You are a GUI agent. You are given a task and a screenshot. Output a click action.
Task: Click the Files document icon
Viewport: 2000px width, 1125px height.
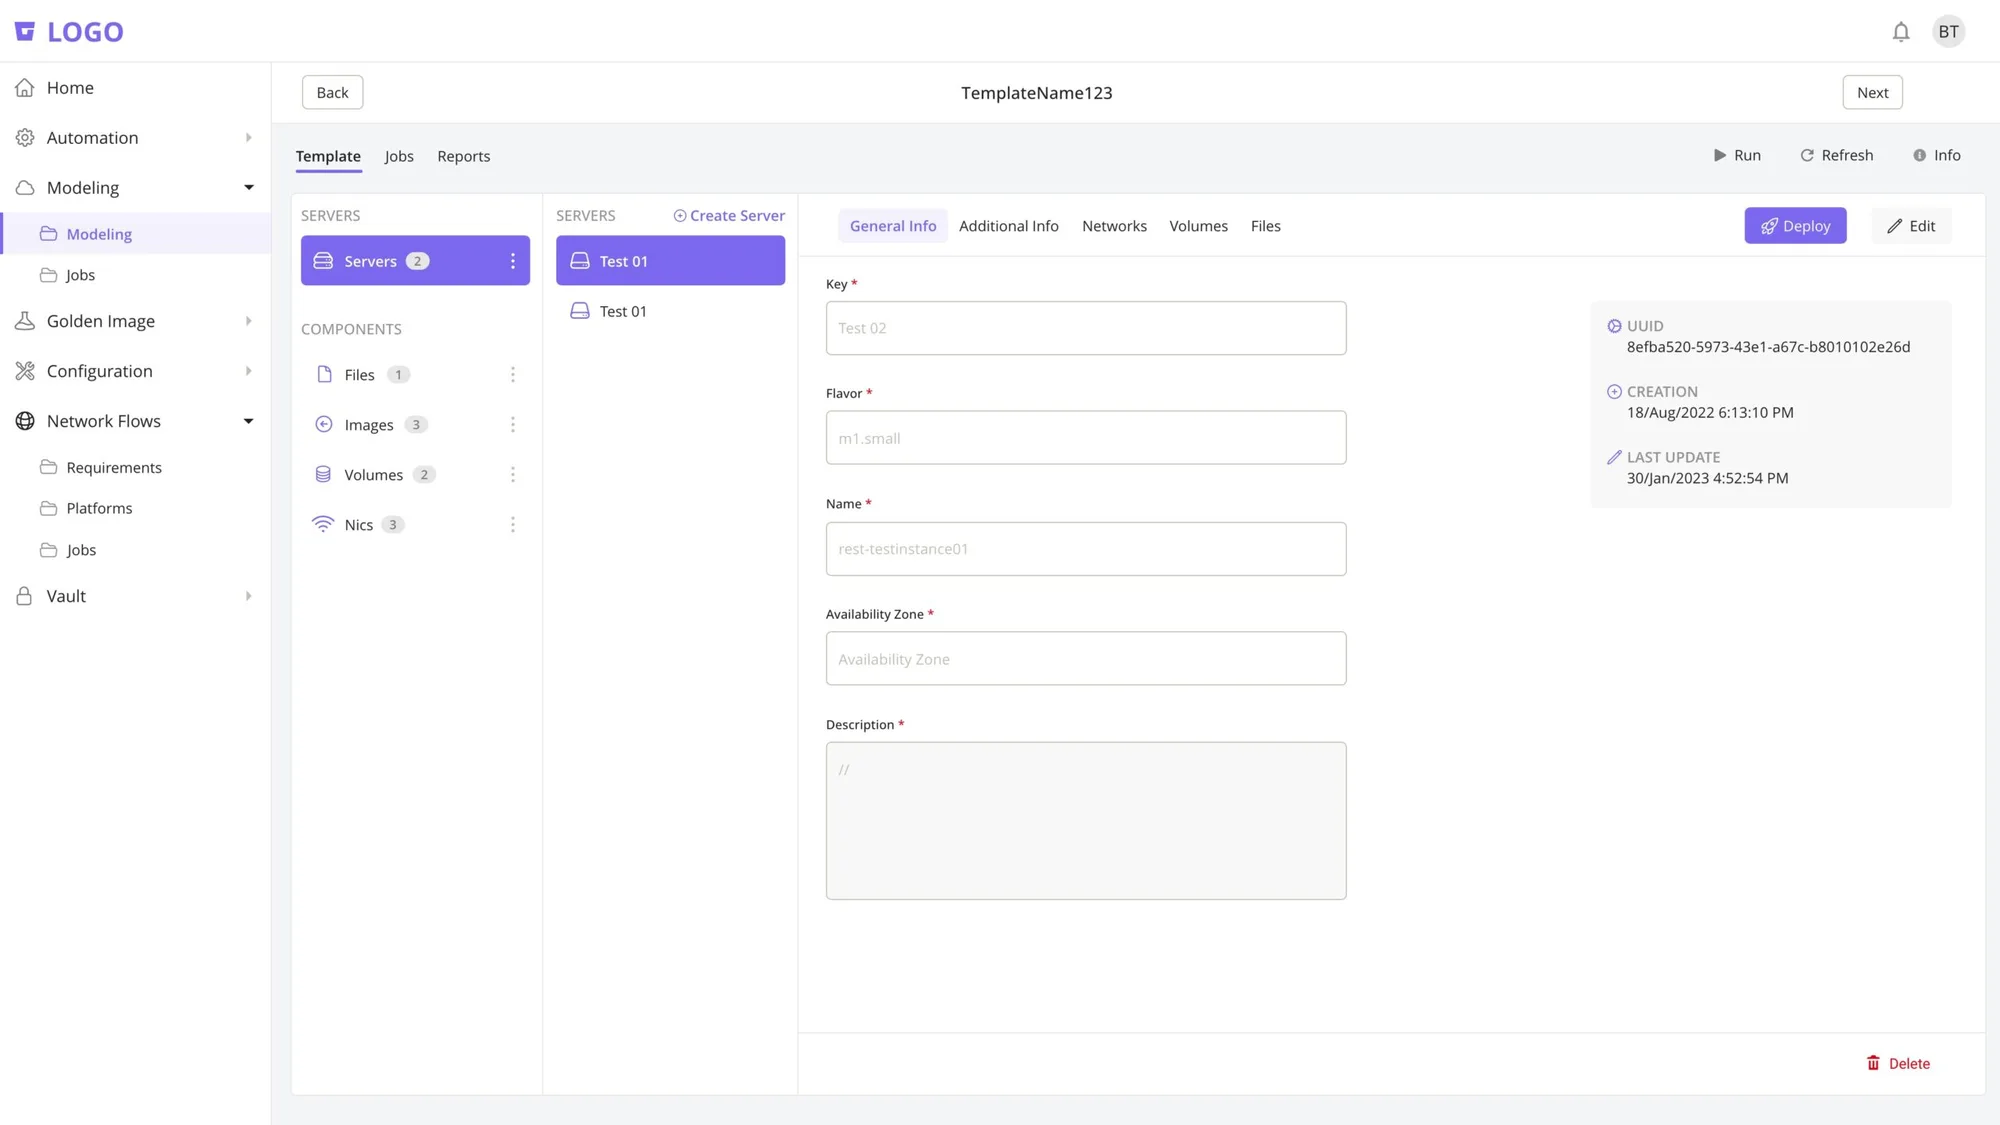[x=324, y=374]
